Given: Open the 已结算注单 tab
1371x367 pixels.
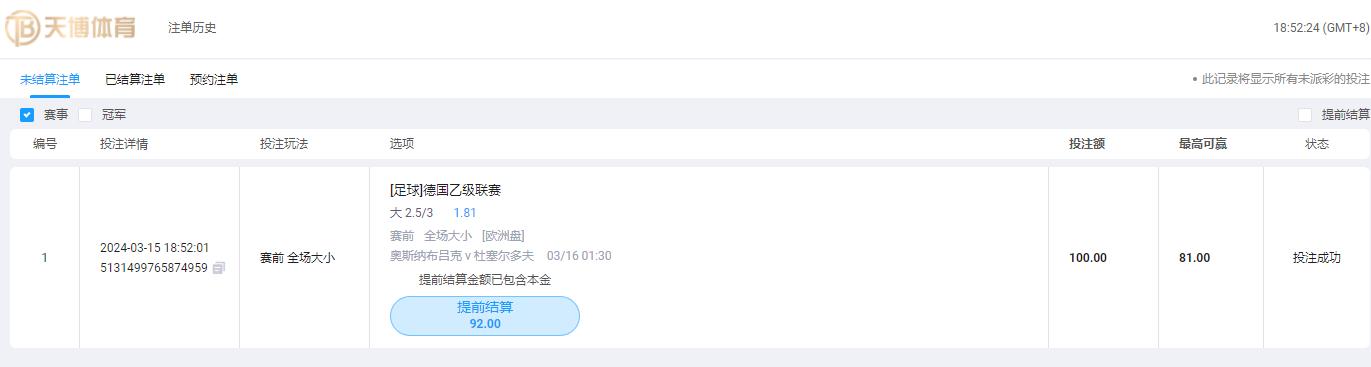Looking at the screenshot, I should coord(135,79).
